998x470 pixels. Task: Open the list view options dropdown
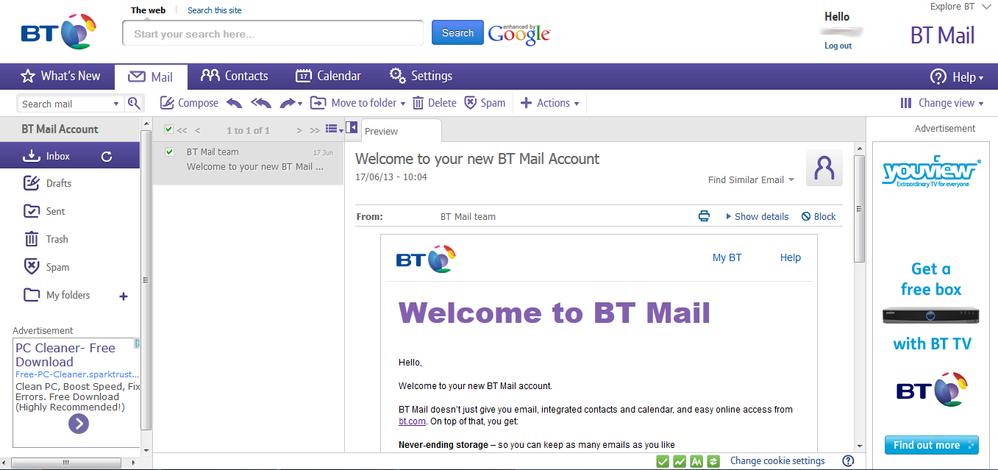point(334,129)
